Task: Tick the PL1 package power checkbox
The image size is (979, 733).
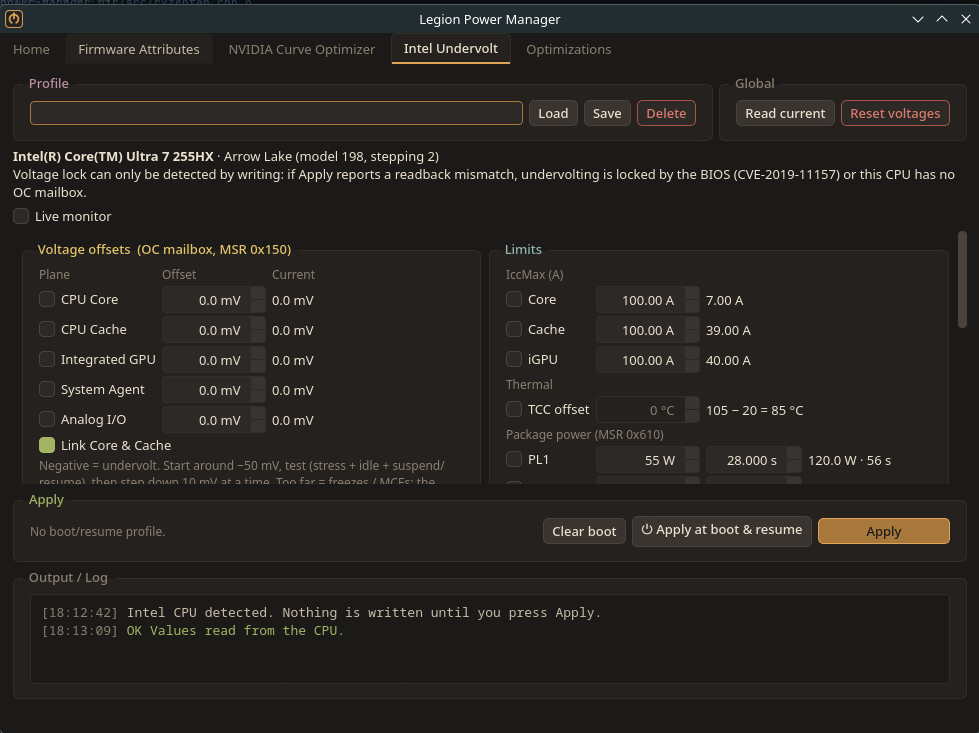Action: (x=514, y=459)
